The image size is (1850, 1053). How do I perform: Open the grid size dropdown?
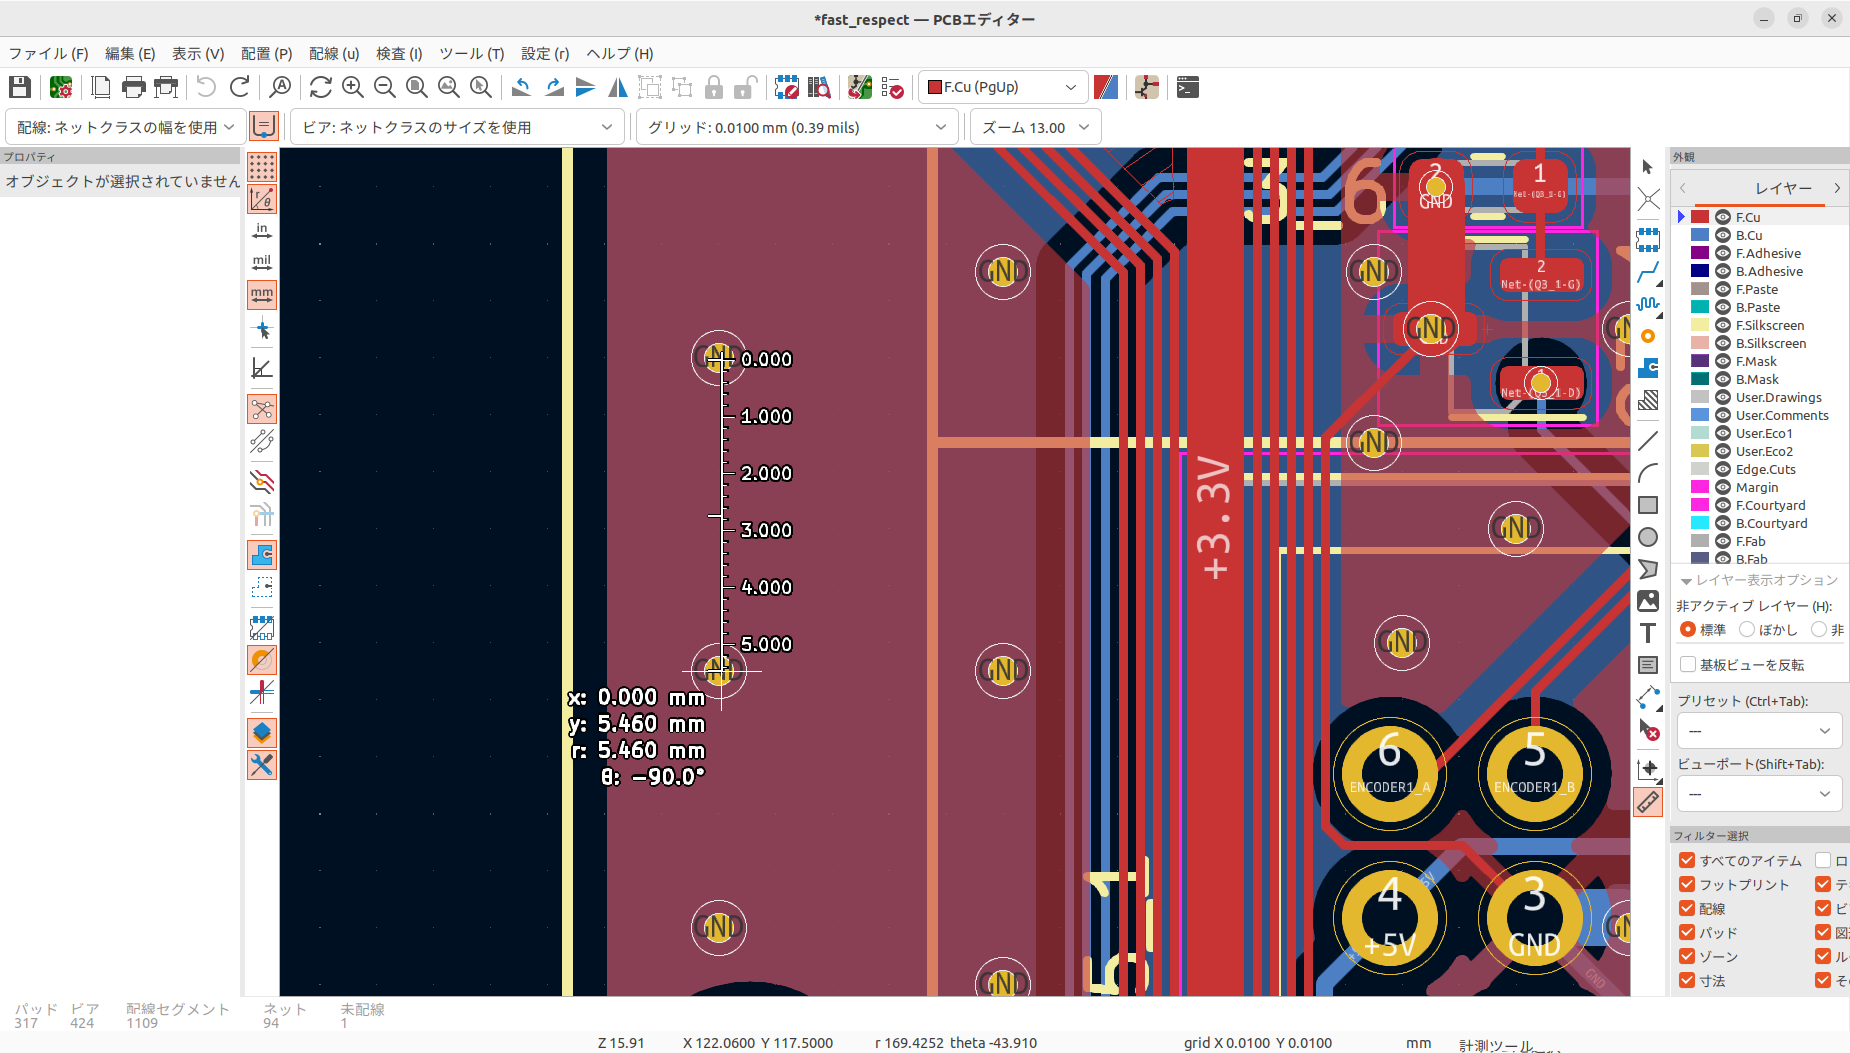click(x=796, y=127)
